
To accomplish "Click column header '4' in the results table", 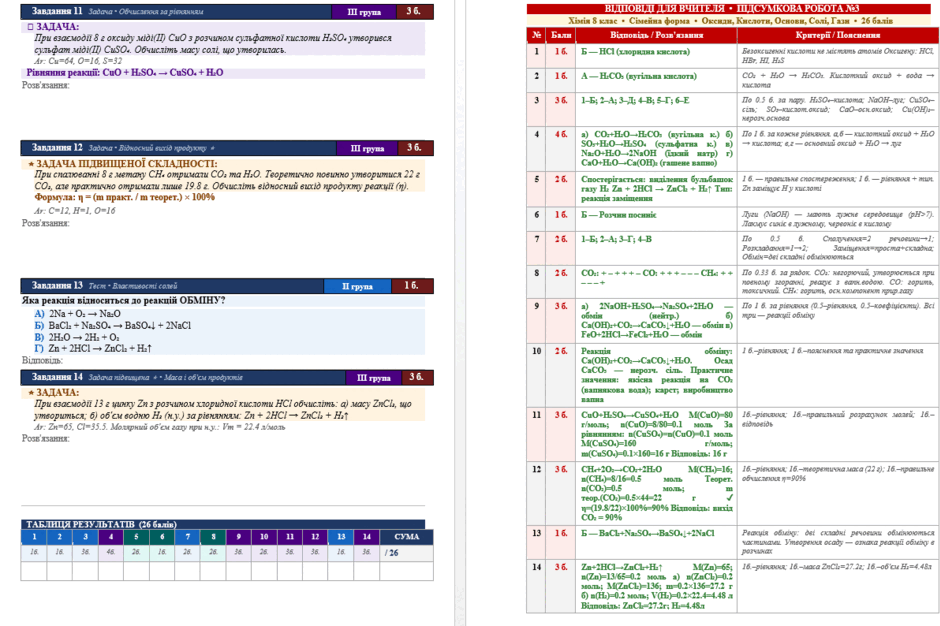I will 111,537.
